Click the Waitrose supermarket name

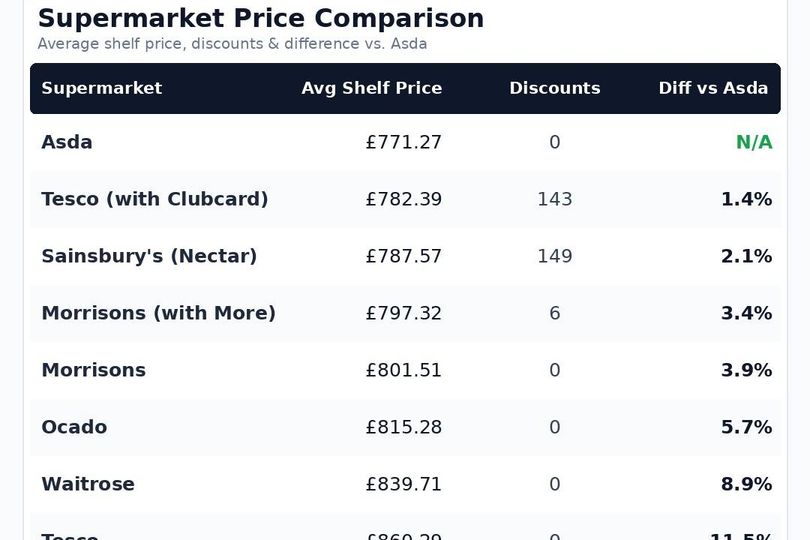click(x=88, y=484)
